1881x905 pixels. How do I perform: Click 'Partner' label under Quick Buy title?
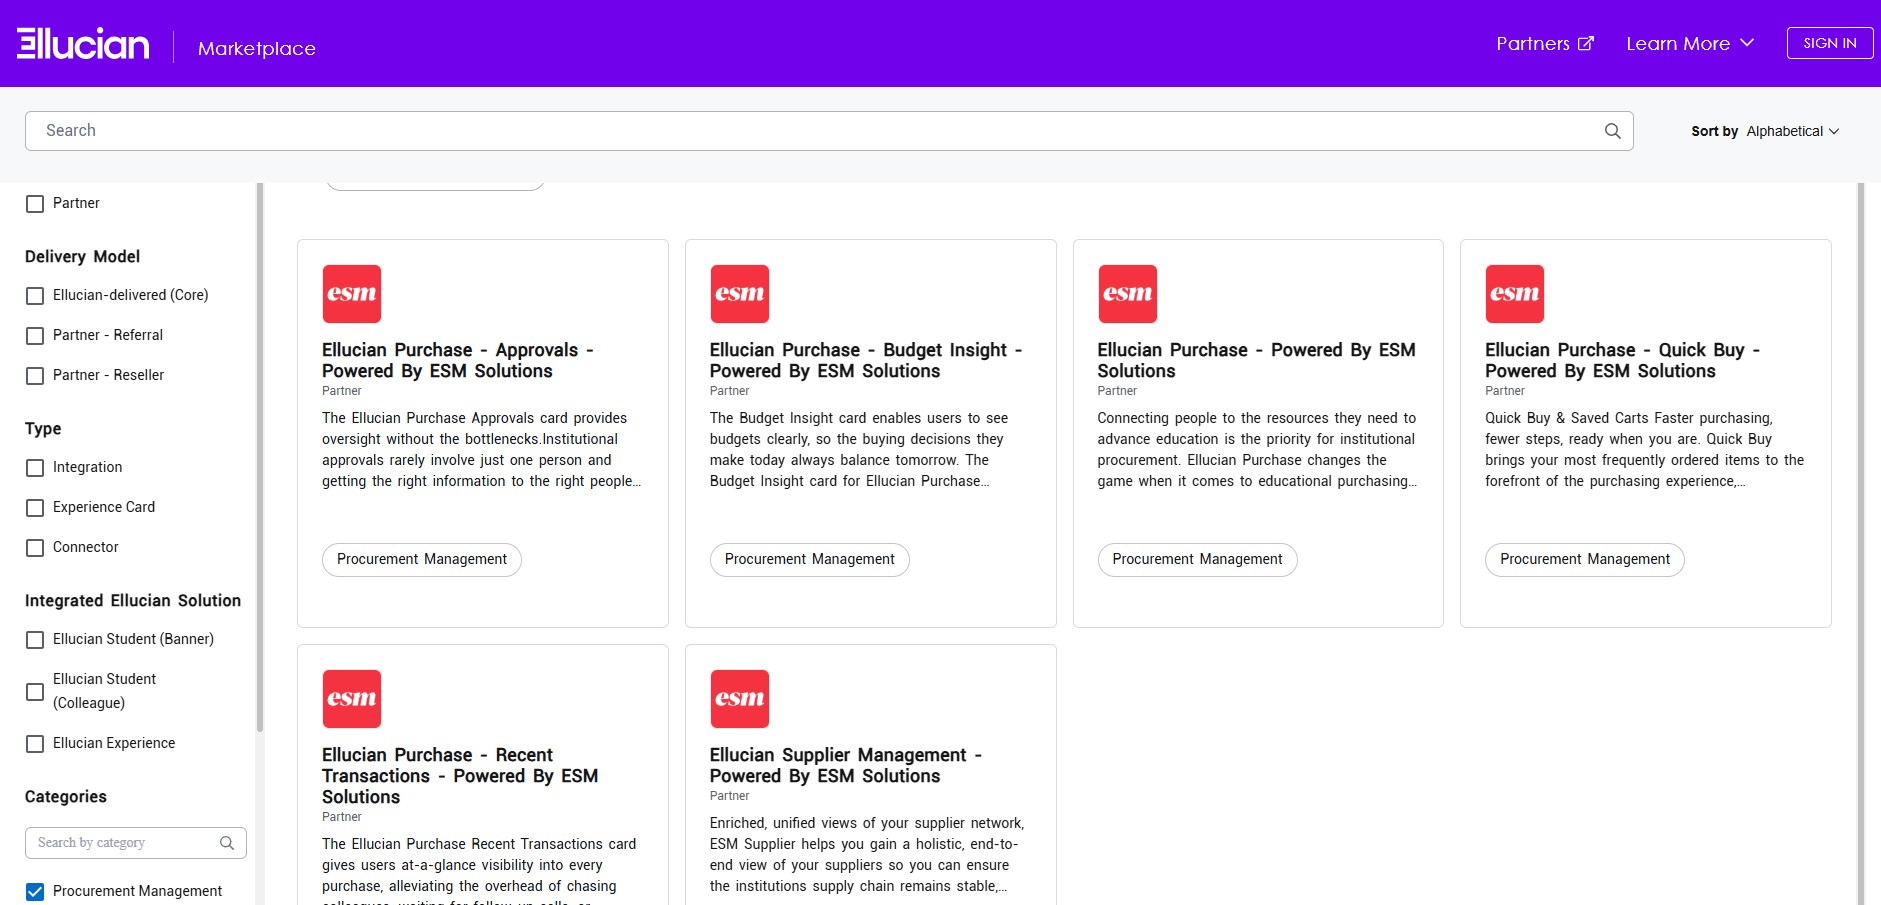1505,391
